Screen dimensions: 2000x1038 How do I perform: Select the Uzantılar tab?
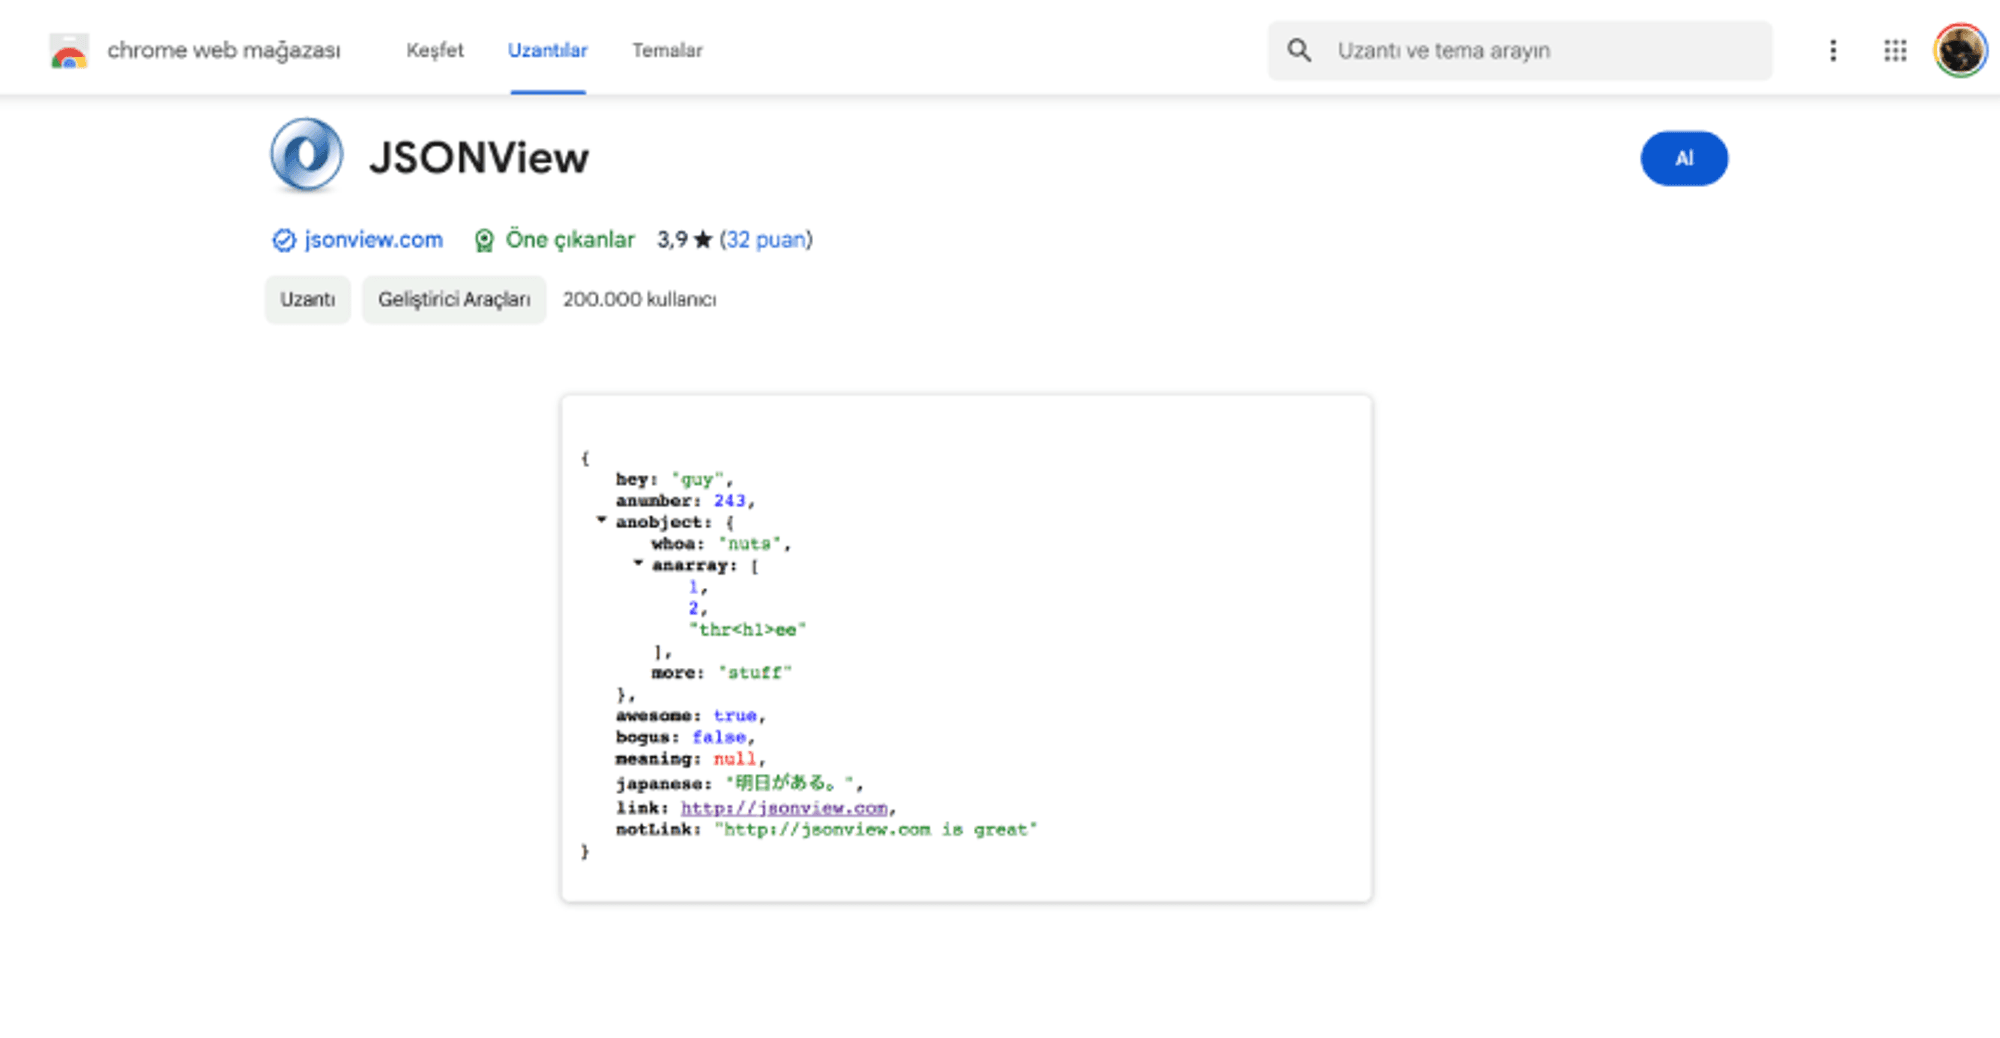[x=547, y=51]
